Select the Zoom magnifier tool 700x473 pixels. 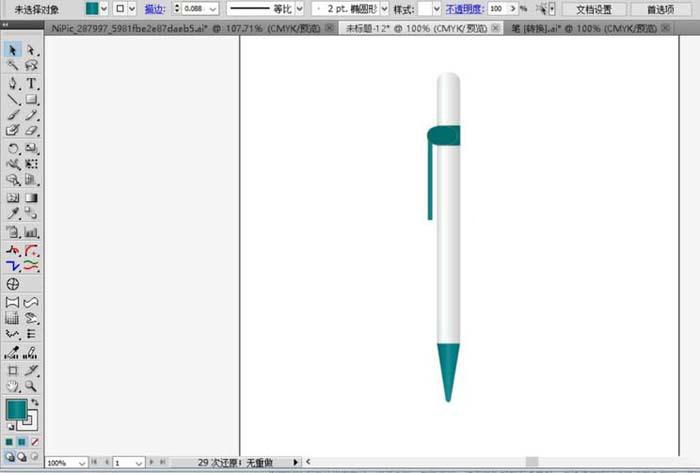tap(31, 386)
